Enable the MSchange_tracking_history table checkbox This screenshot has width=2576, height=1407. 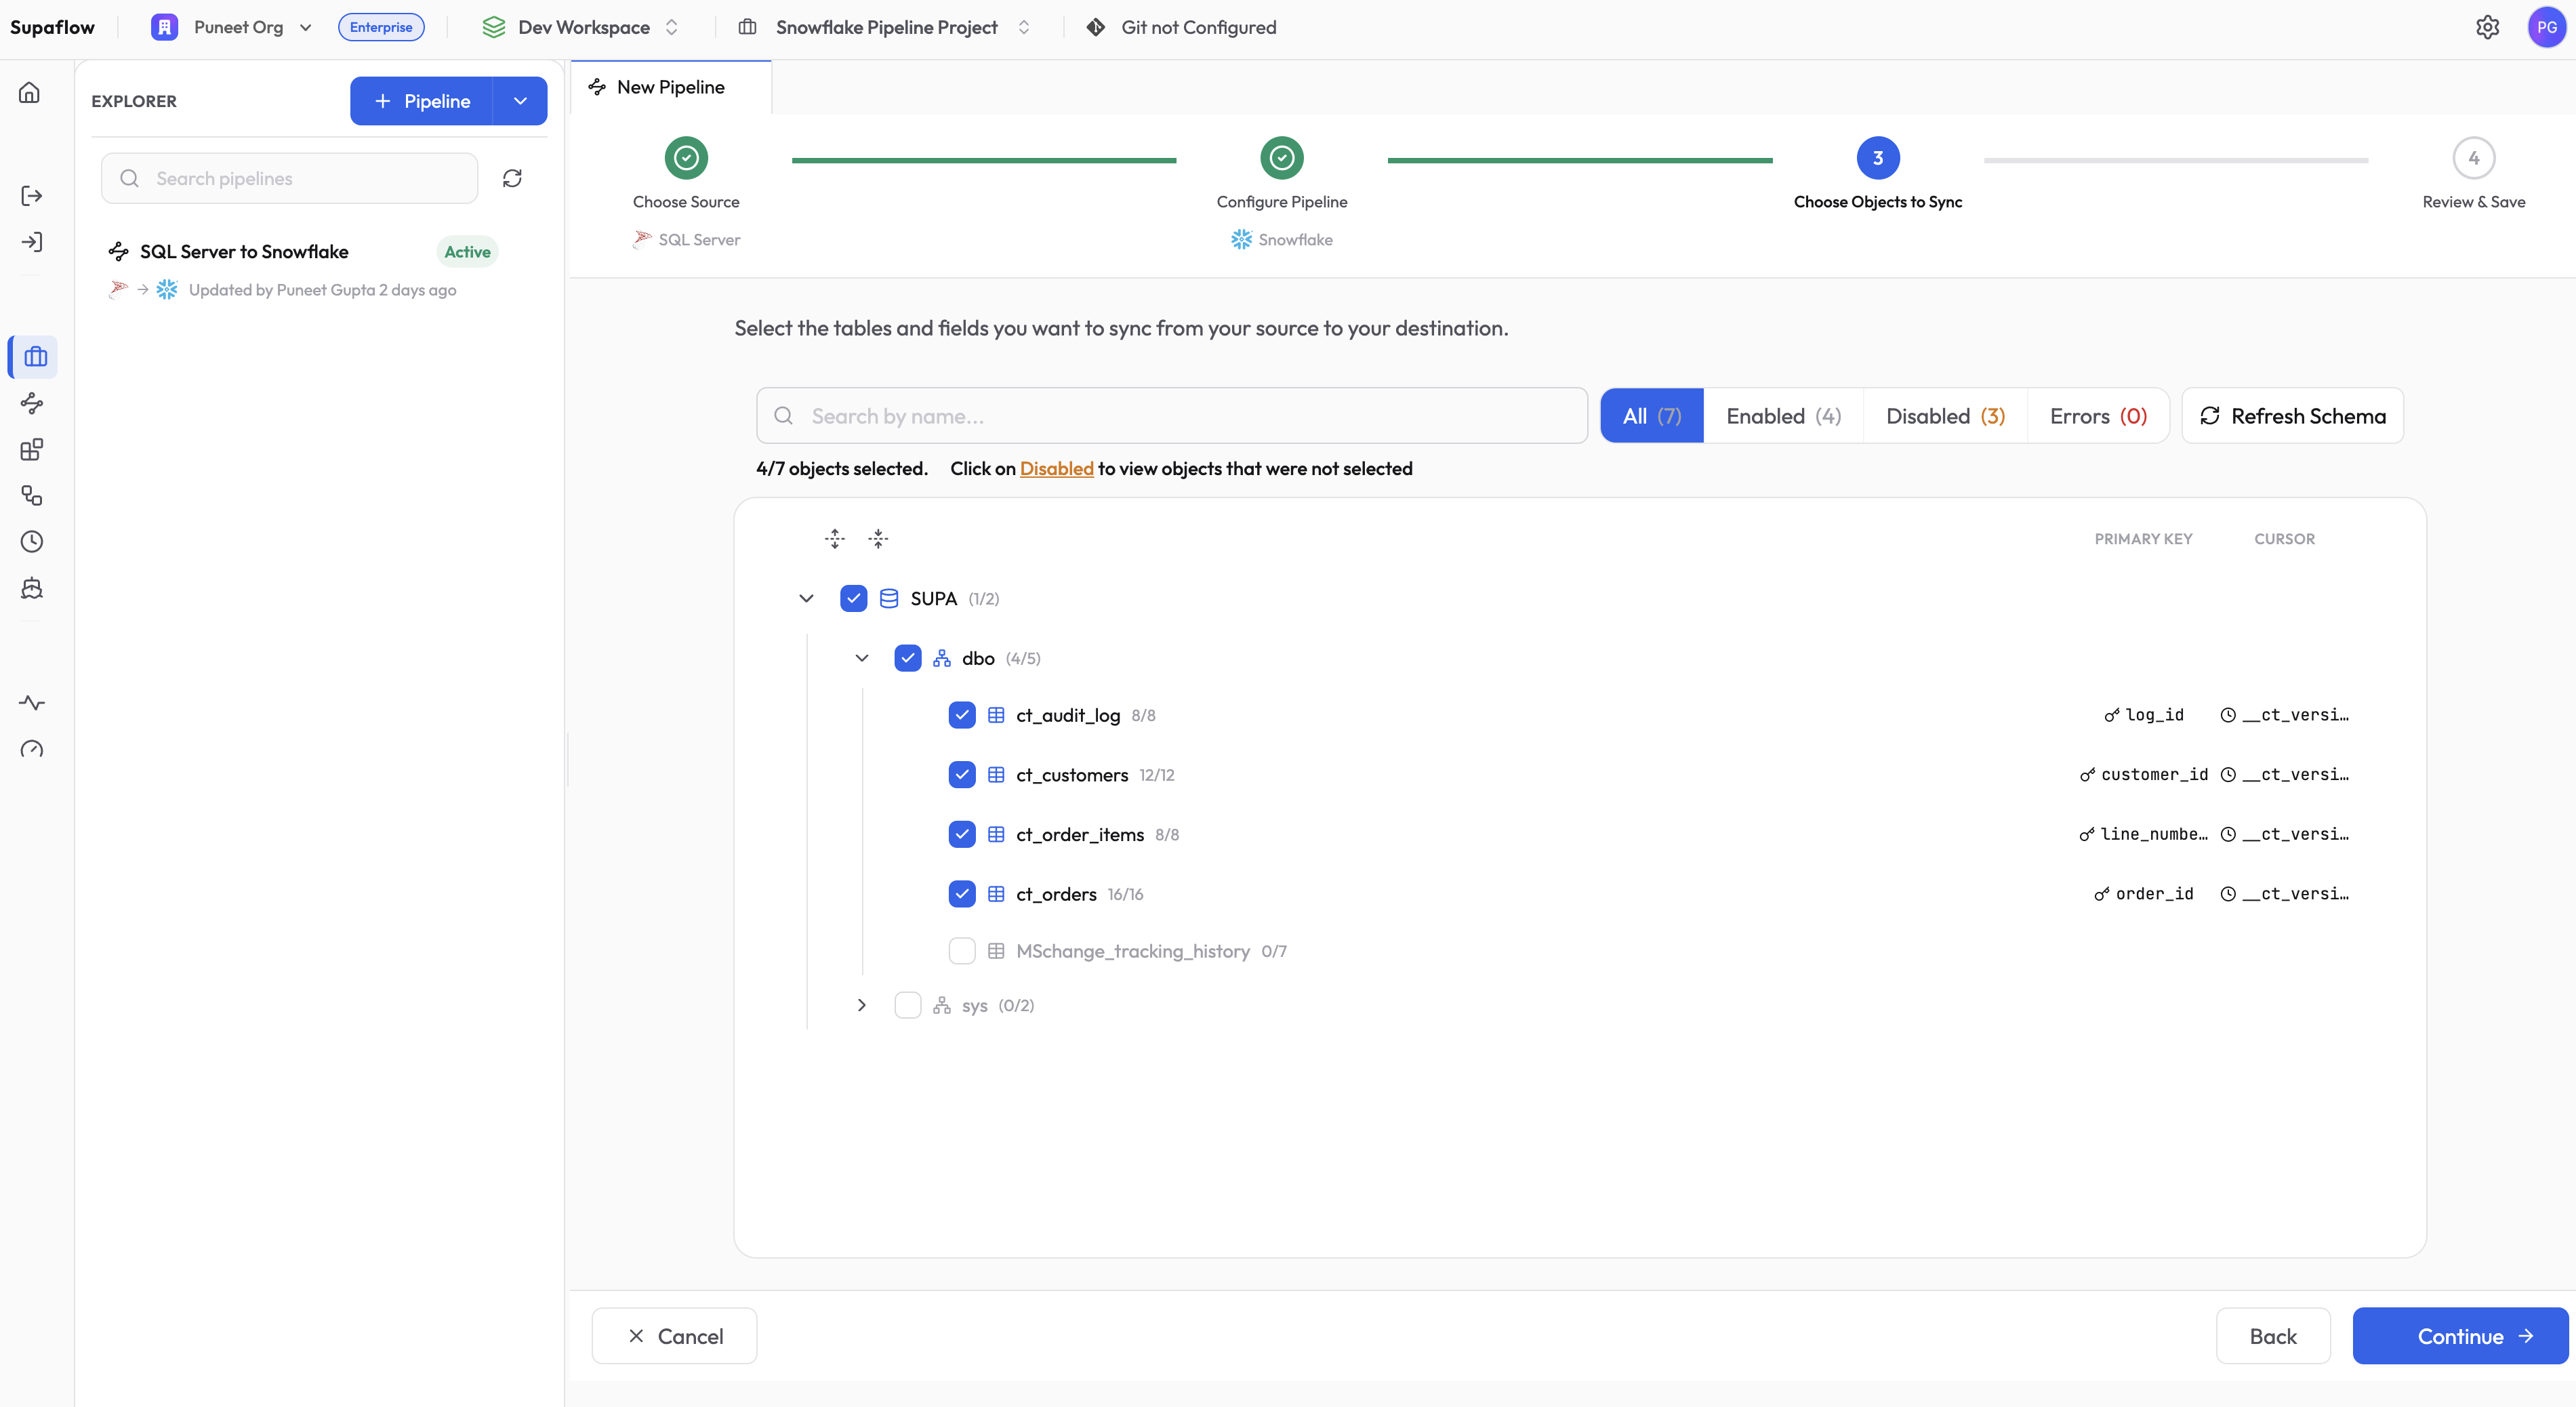coord(961,950)
